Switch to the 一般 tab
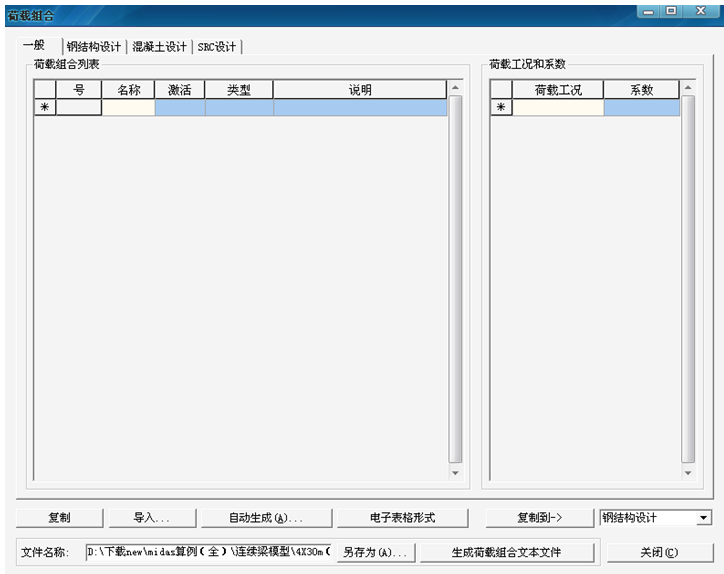 pyautogui.click(x=39, y=45)
